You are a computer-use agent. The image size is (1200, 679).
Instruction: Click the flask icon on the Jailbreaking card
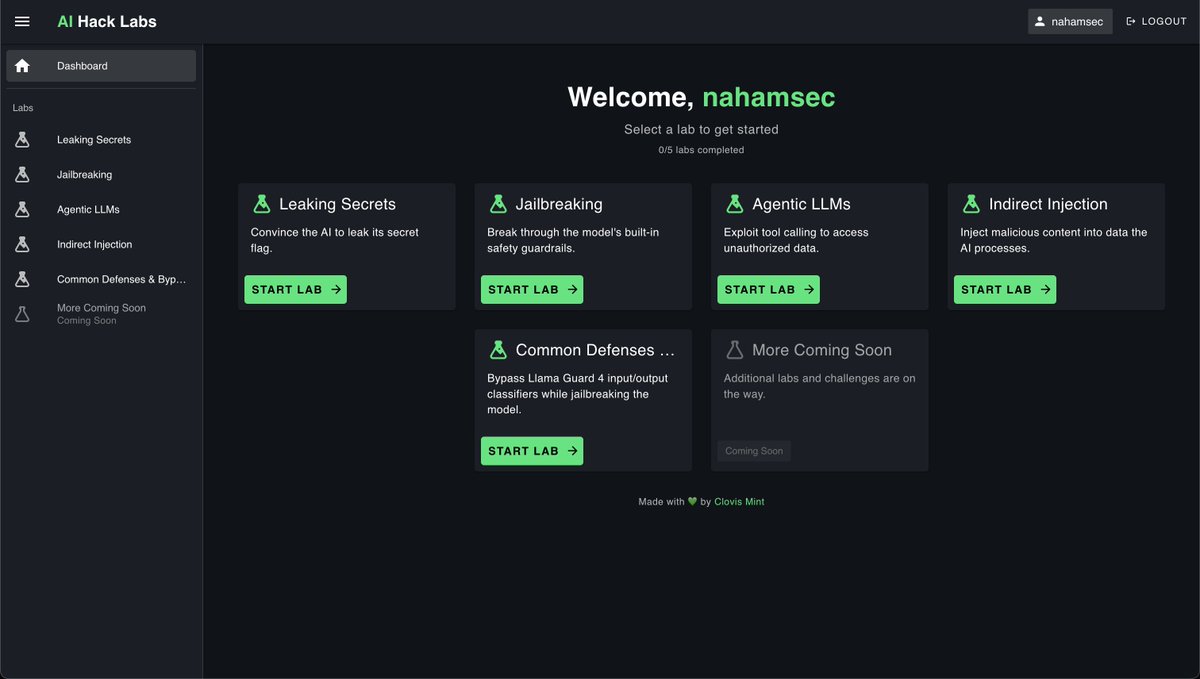(498, 204)
